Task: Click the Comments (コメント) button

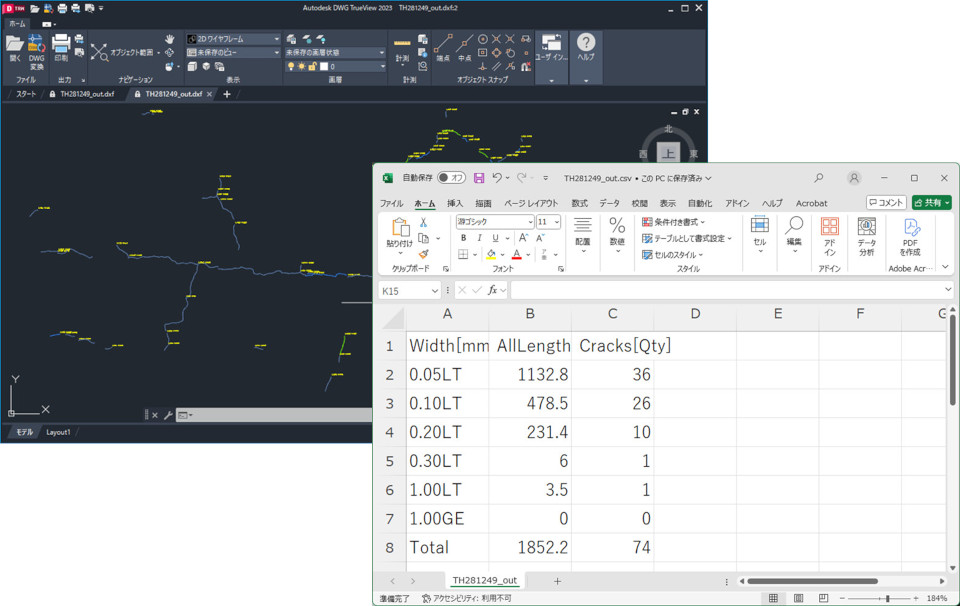Action: [x=886, y=203]
